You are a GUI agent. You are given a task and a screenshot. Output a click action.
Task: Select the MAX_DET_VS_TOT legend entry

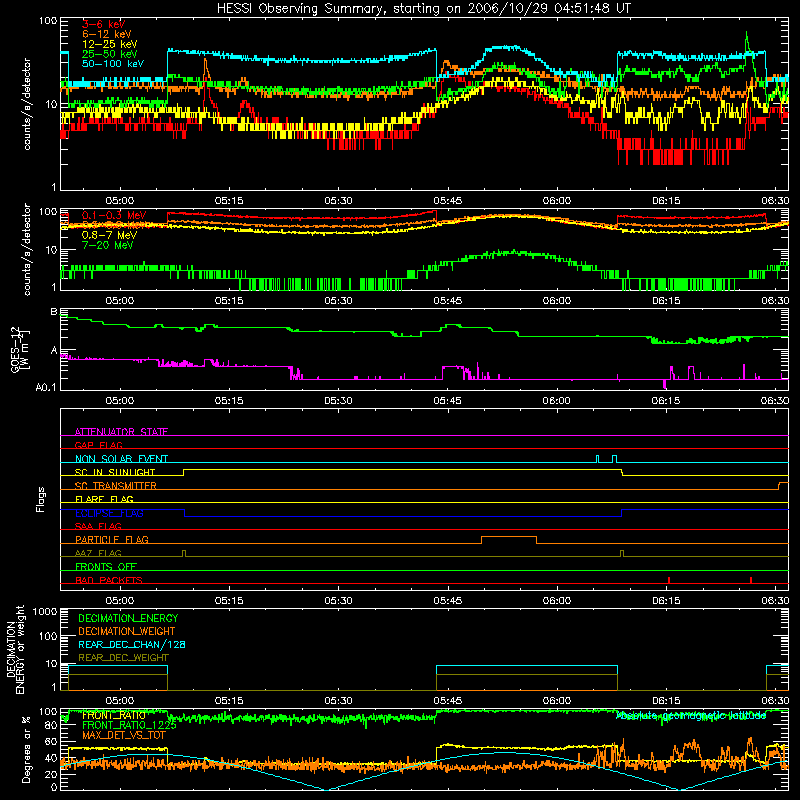(x=123, y=735)
